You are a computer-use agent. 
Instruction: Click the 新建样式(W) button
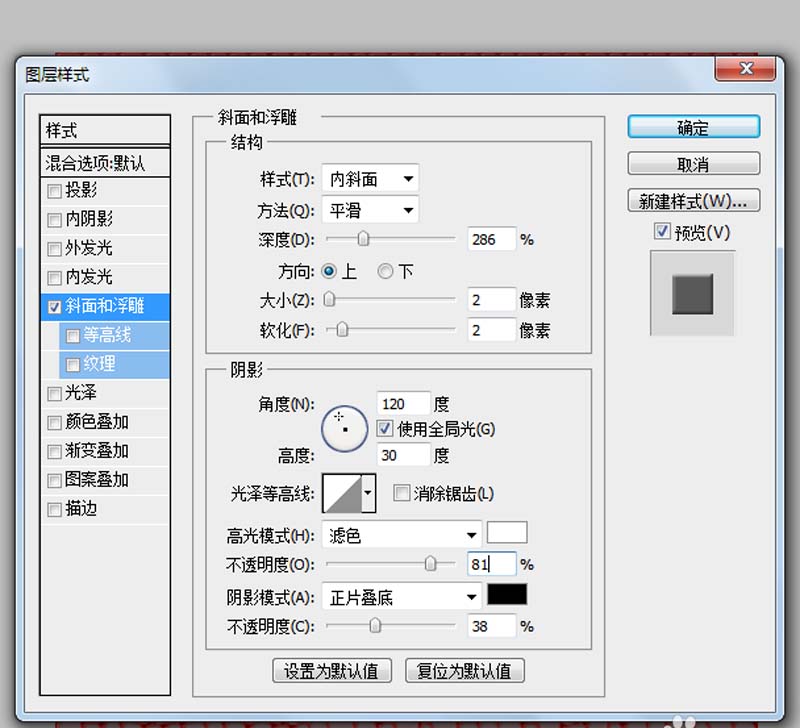point(694,200)
